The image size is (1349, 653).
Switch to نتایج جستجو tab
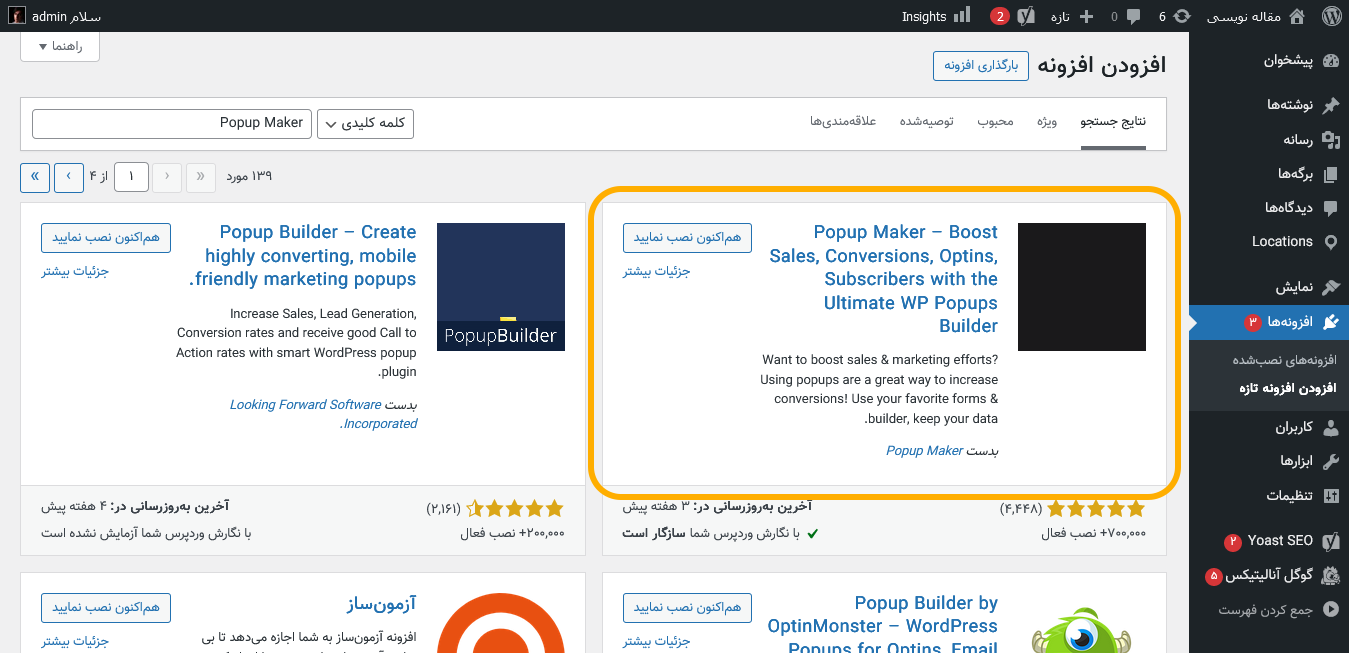pos(1113,121)
